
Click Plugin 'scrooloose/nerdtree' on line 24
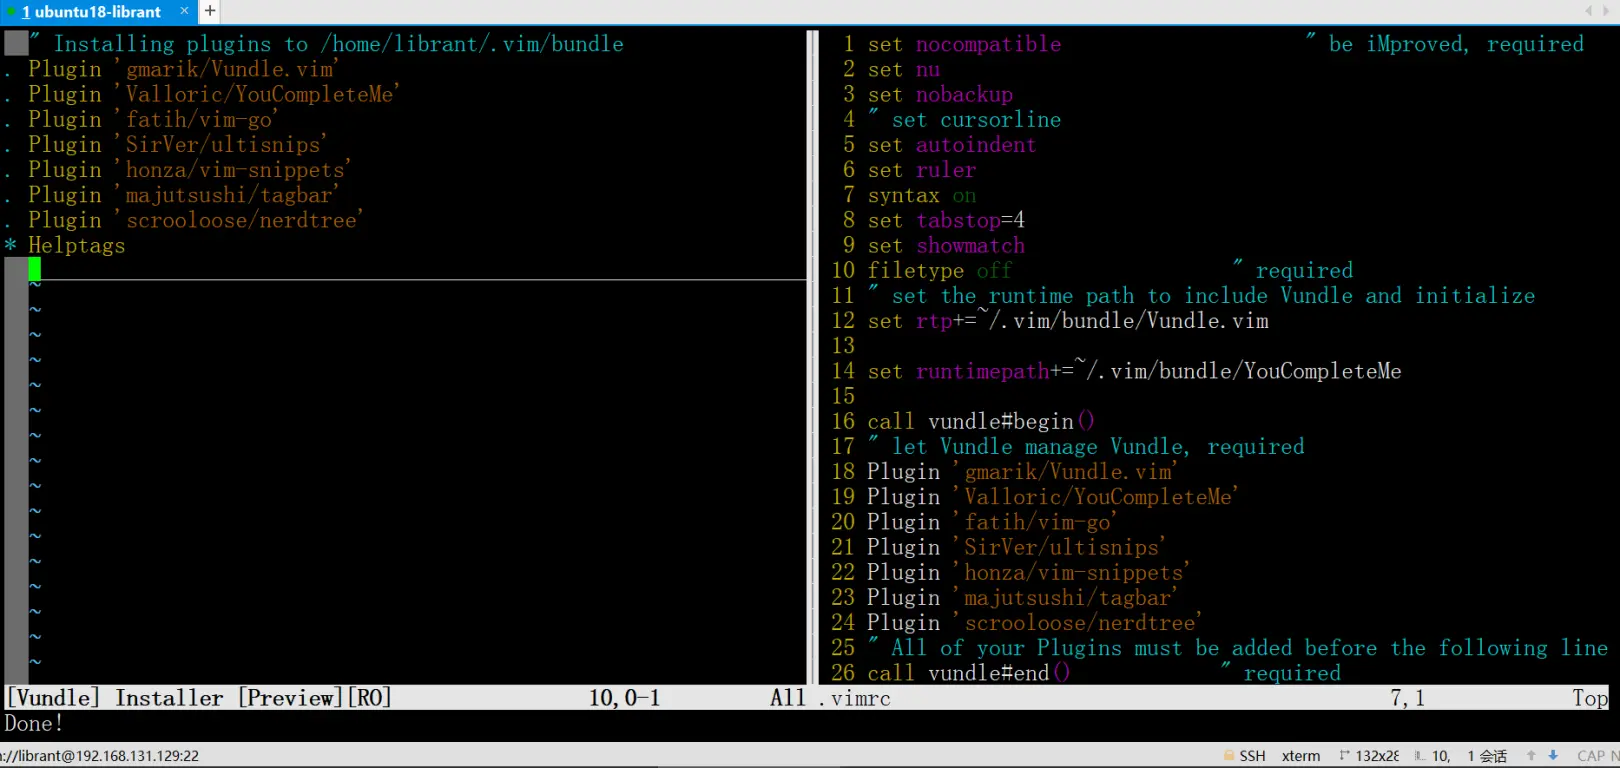tap(1034, 623)
